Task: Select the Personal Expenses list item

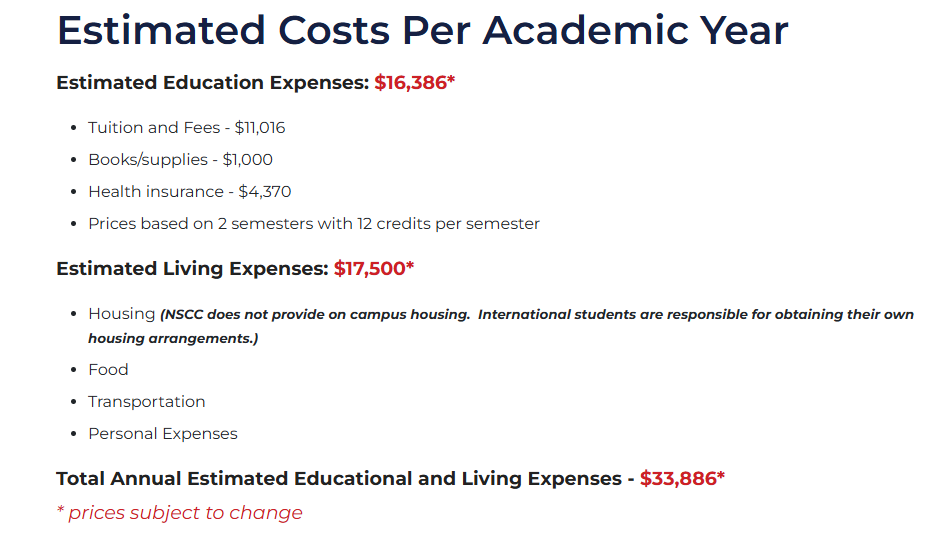Action: pos(162,434)
